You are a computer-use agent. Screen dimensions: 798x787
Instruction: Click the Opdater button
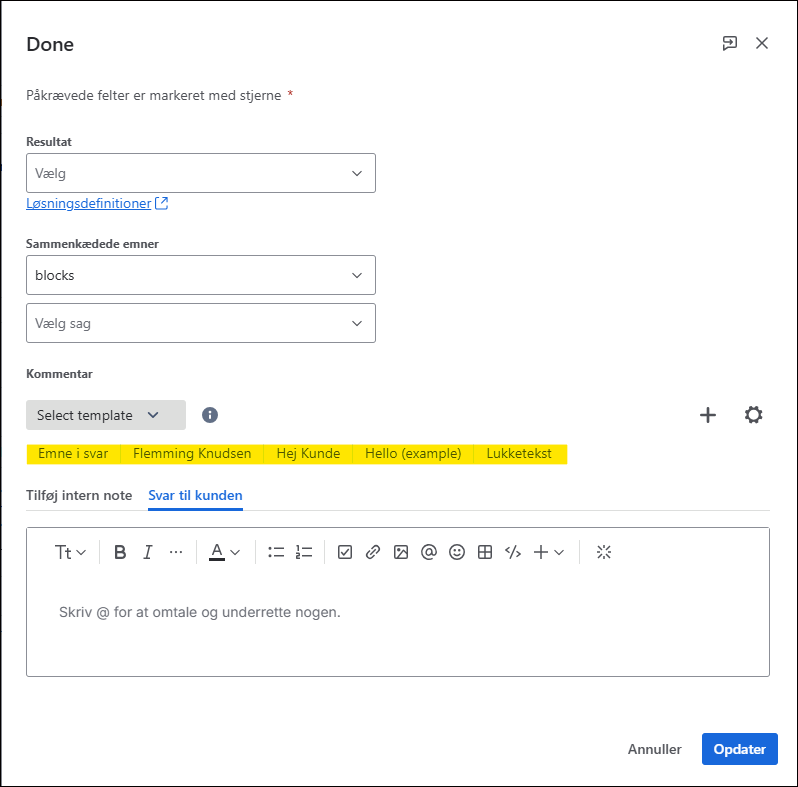point(739,749)
